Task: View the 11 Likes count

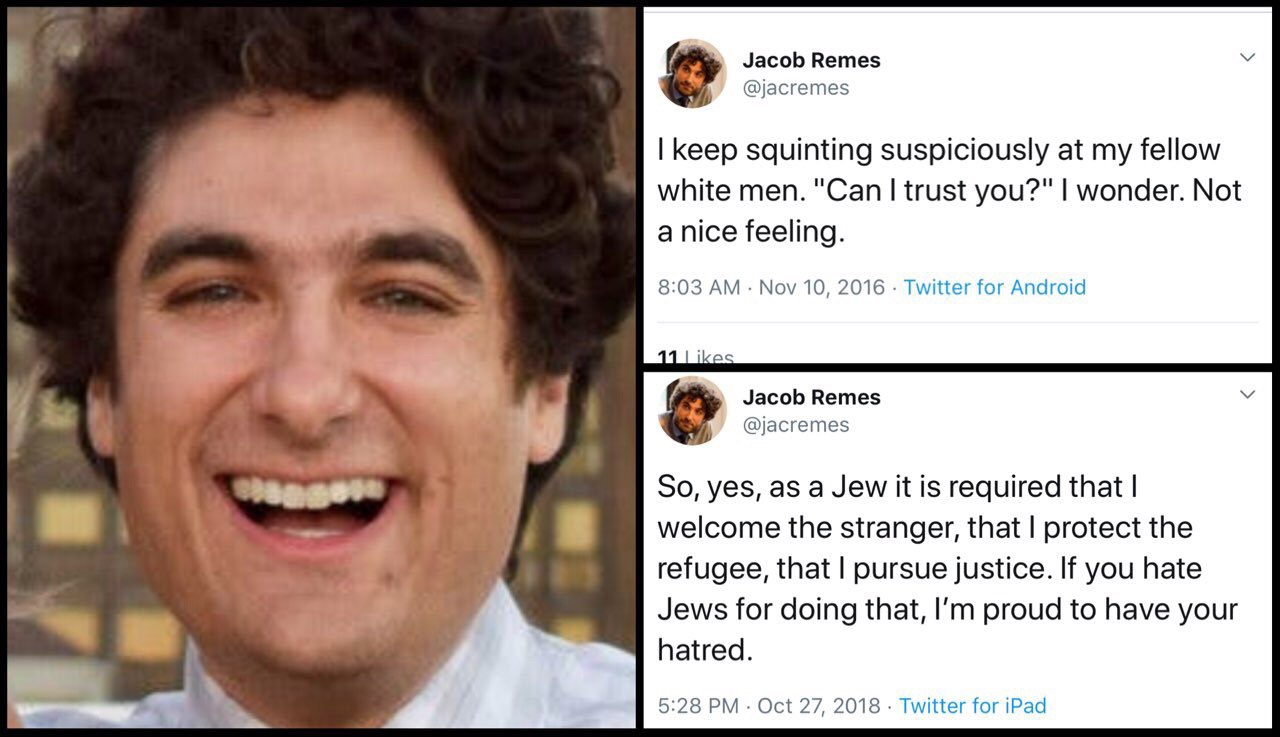Action: [696, 356]
